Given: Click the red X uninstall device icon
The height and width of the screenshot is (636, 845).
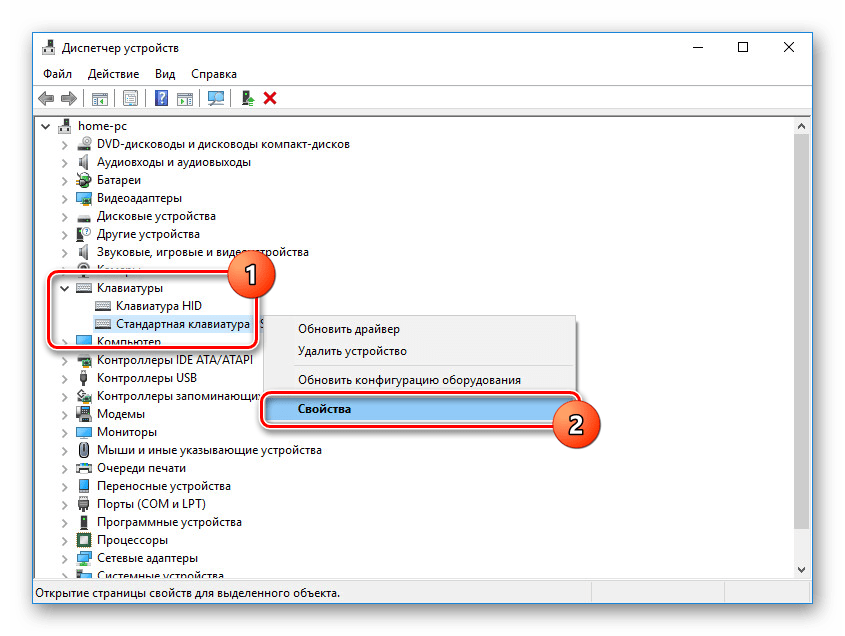Looking at the screenshot, I should pos(270,98).
